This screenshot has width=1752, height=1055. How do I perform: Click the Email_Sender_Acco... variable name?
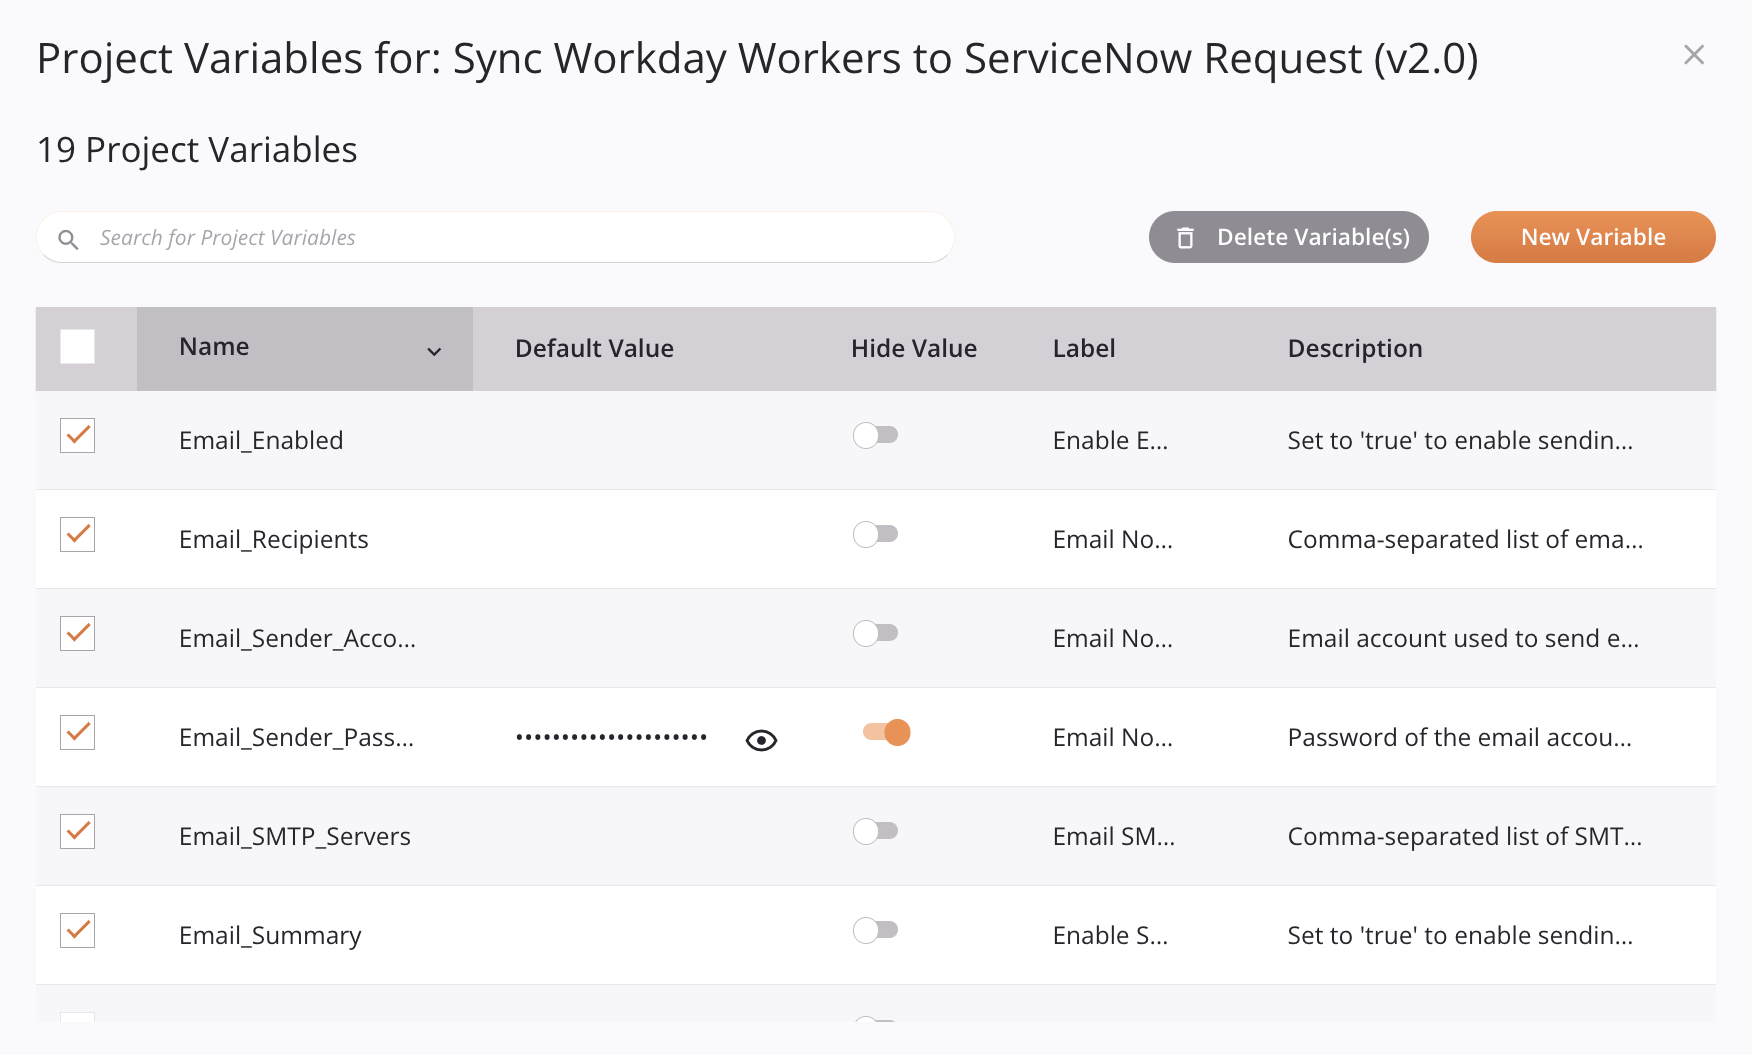coord(297,638)
